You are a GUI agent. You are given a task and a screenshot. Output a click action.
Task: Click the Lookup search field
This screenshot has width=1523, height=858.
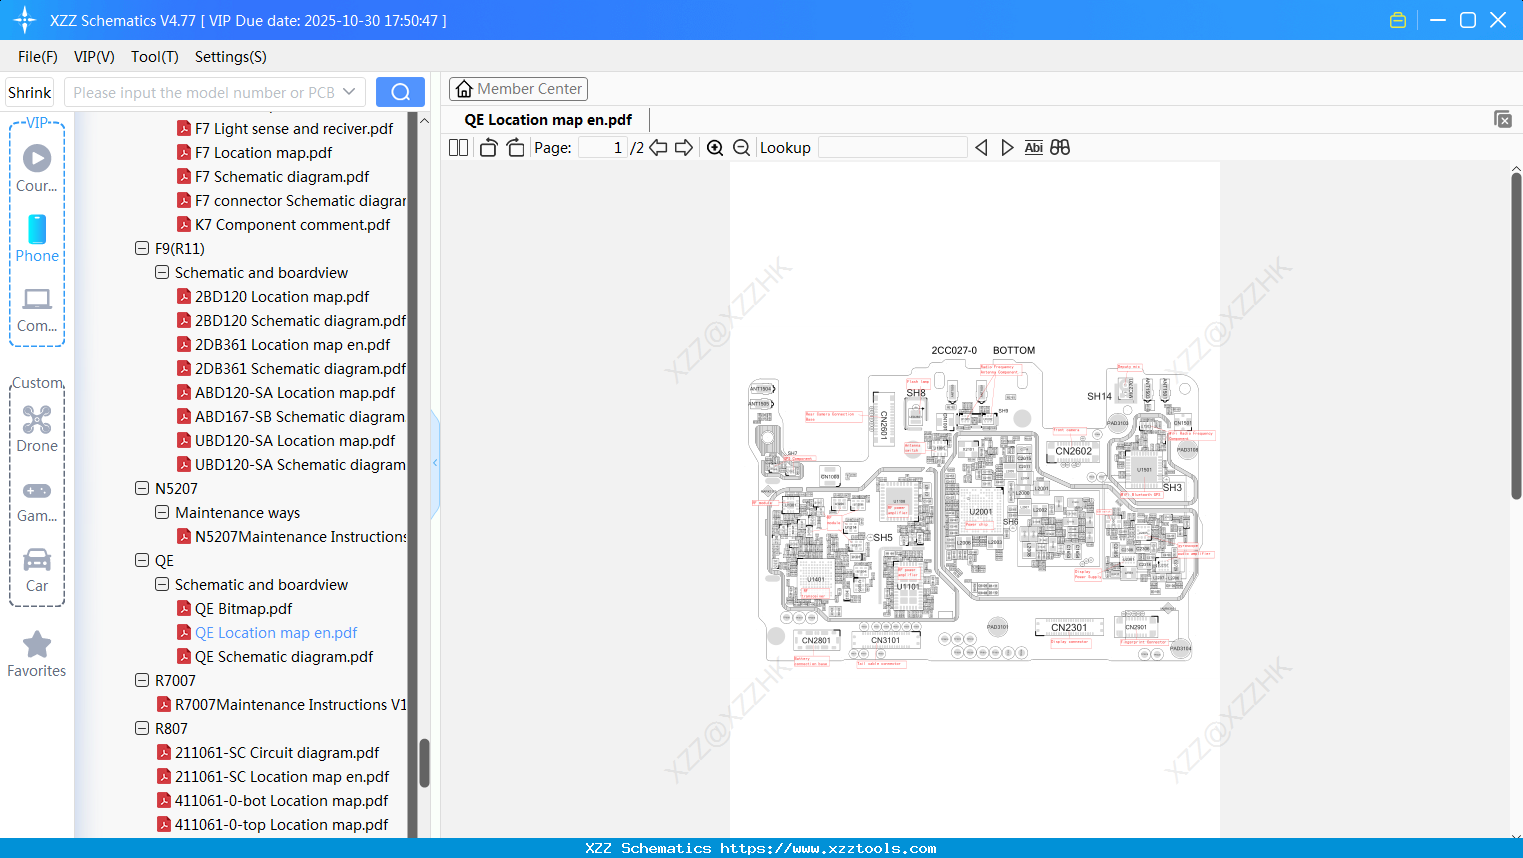tap(893, 148)
